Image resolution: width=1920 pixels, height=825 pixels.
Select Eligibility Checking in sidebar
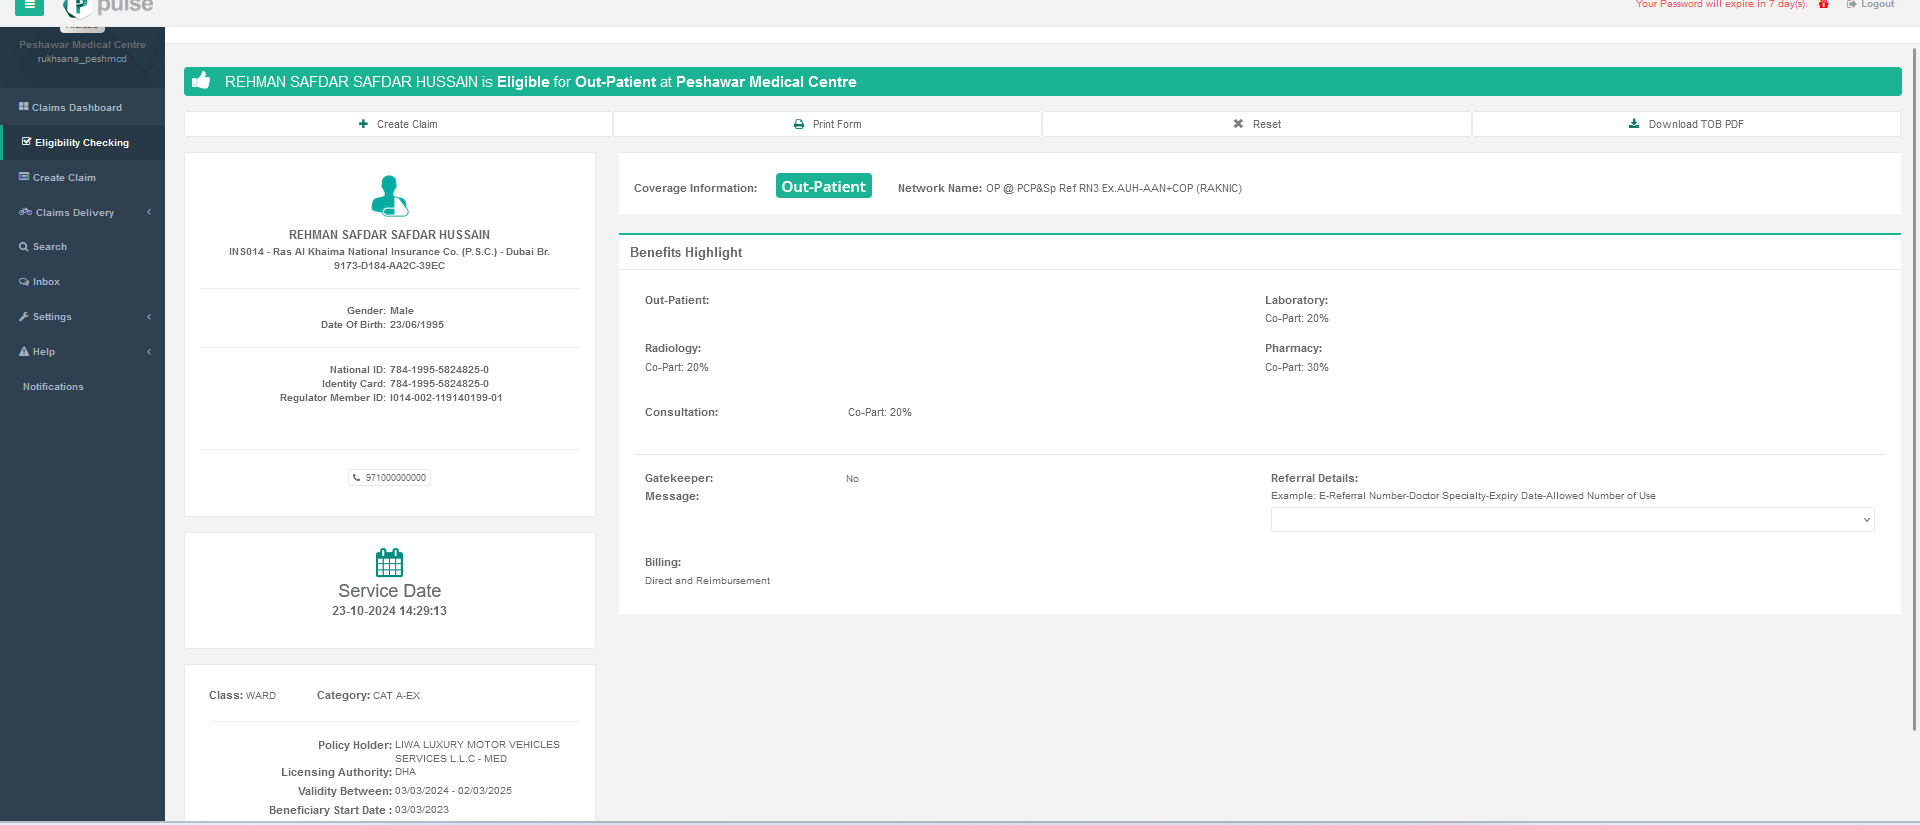pyautogui.click(x=81, y=143)
